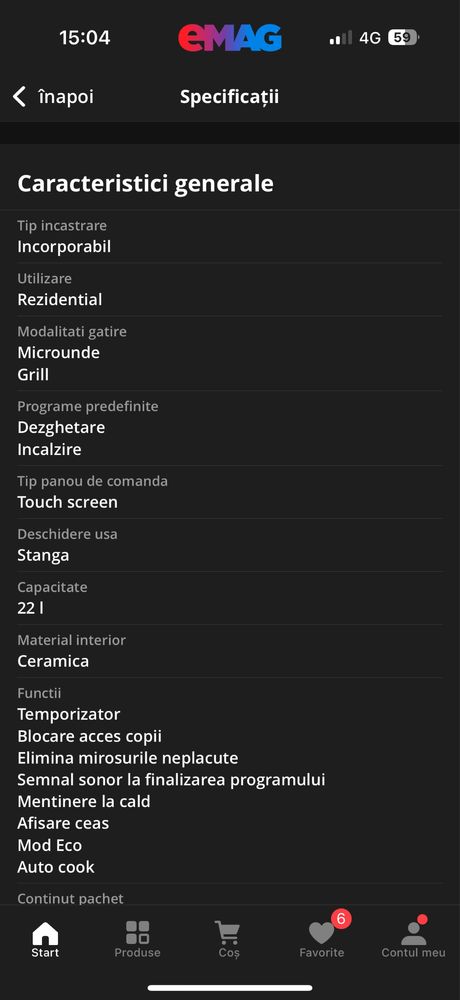
Task: Open the Contul meu profile icon
Action: [x=413, y=933]
